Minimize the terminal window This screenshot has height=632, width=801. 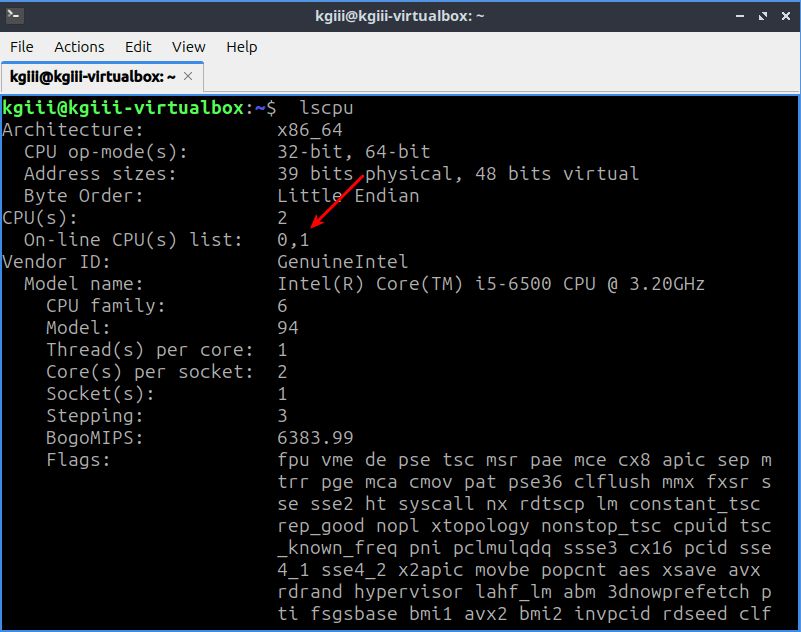pos(739,16)
